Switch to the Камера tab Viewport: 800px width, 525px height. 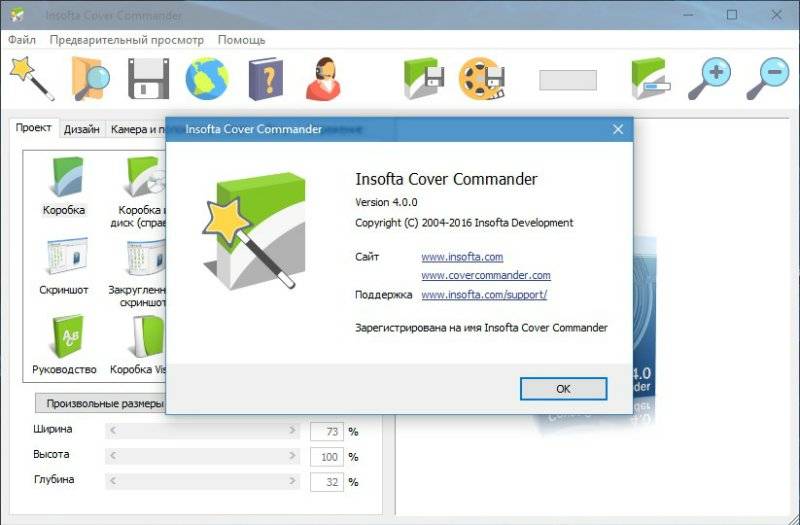coord(136,130)
